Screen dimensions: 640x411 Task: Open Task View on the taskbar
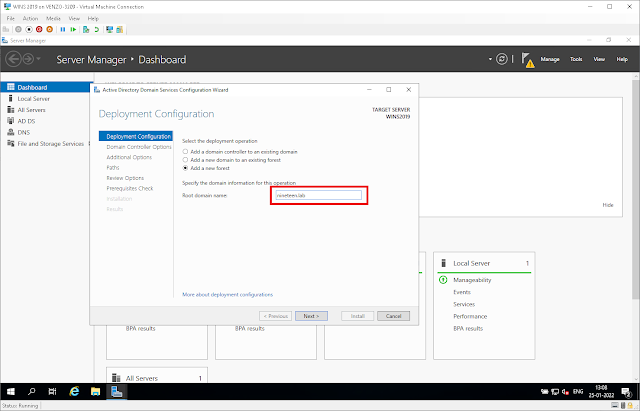pyautogui.click(x=52, y=391)
